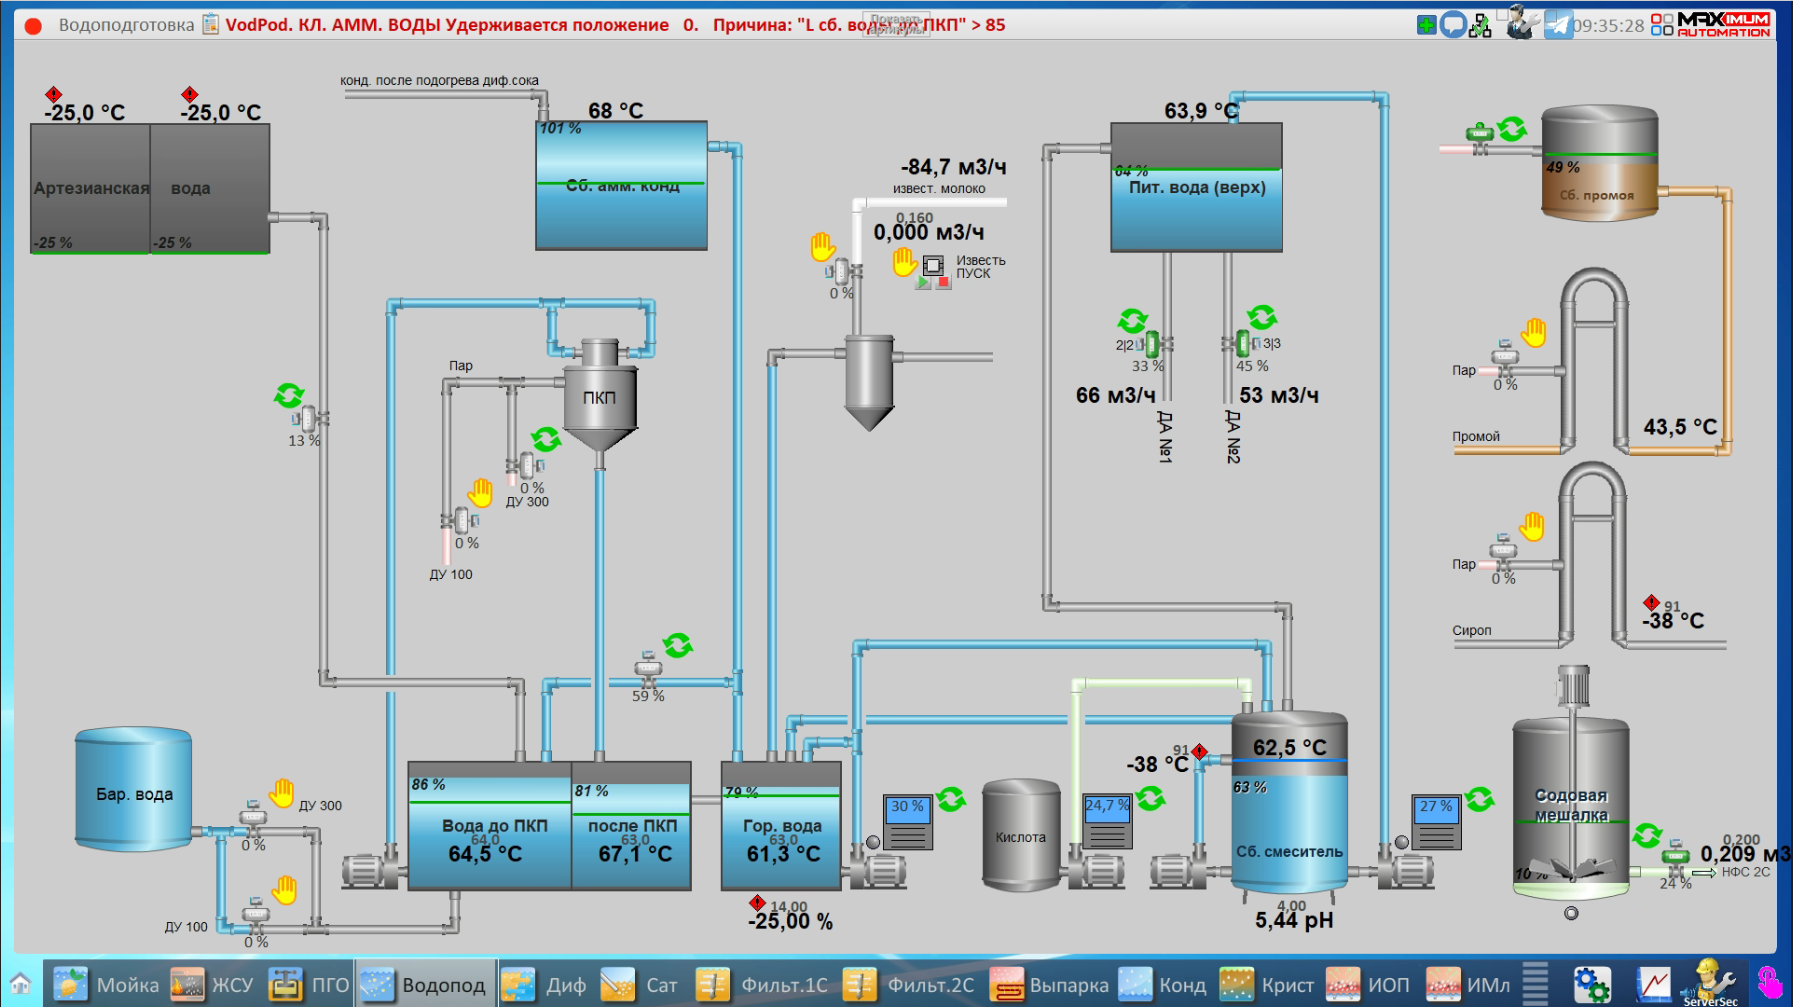Click the green plus icon in header
The width and height of the screenshot is (1793, 1007).
tap(1426, 25)
